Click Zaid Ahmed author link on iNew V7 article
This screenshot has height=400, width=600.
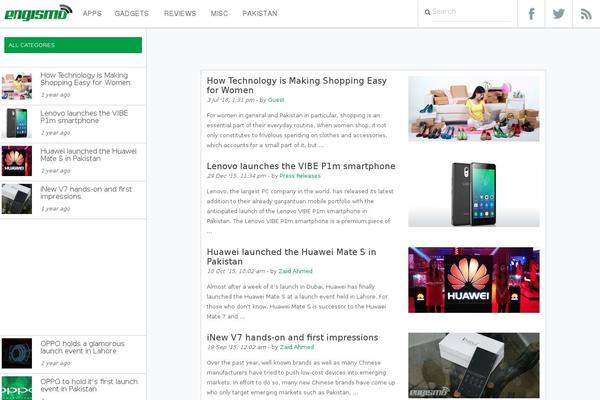(297, 347)
